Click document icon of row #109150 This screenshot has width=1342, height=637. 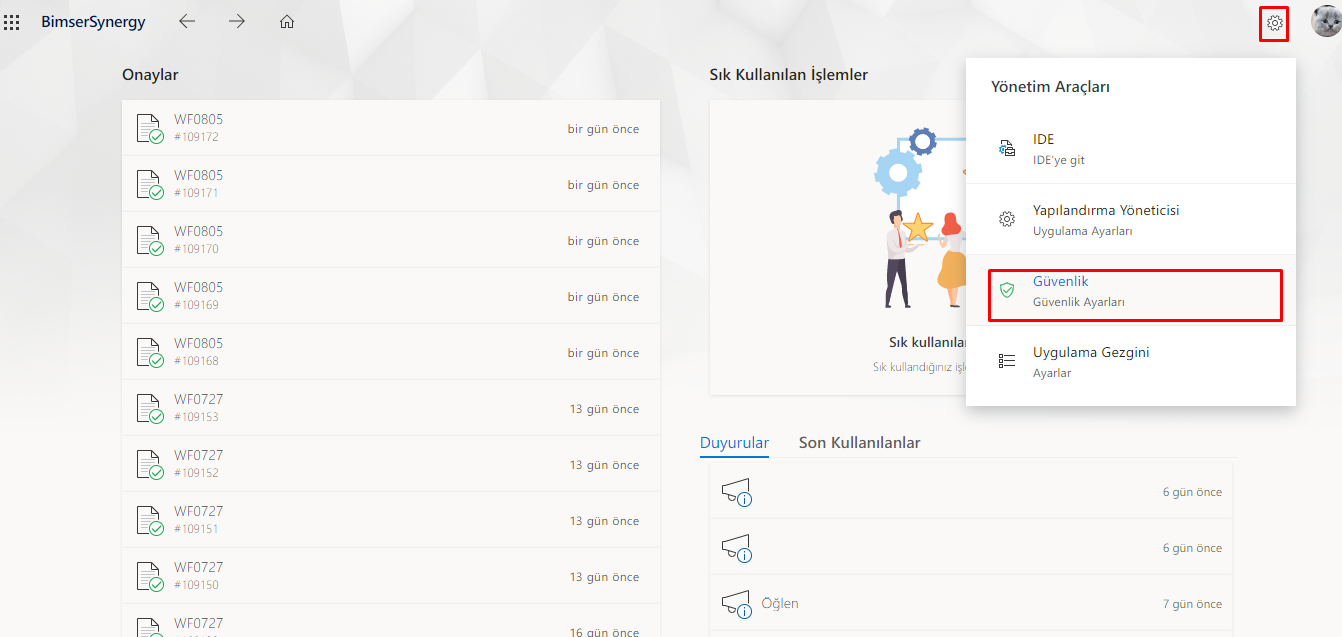(150, 577)
